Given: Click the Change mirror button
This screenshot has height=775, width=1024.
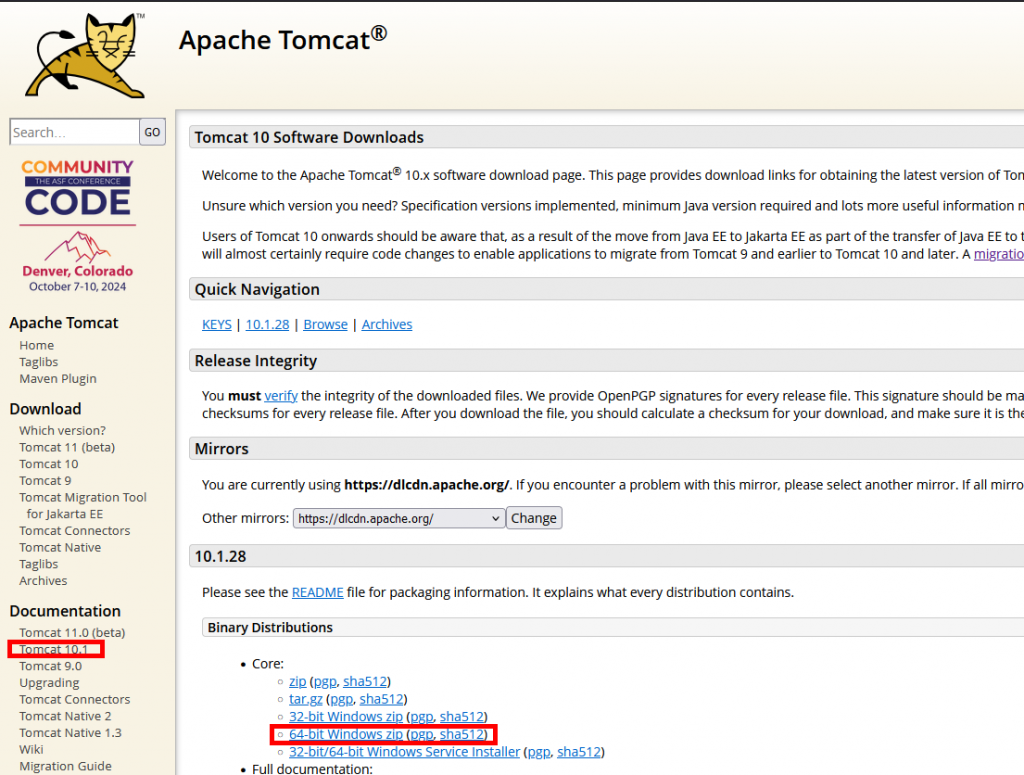Looking at the screenshot, I should [x=534, y=518].
